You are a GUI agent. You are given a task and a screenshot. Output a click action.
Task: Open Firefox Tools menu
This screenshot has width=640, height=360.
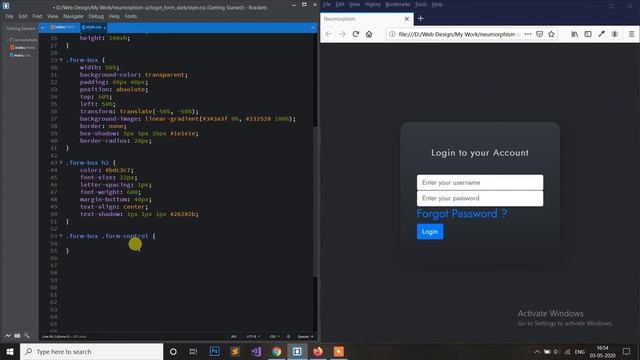pyautogui.click(x=421, y=4)
